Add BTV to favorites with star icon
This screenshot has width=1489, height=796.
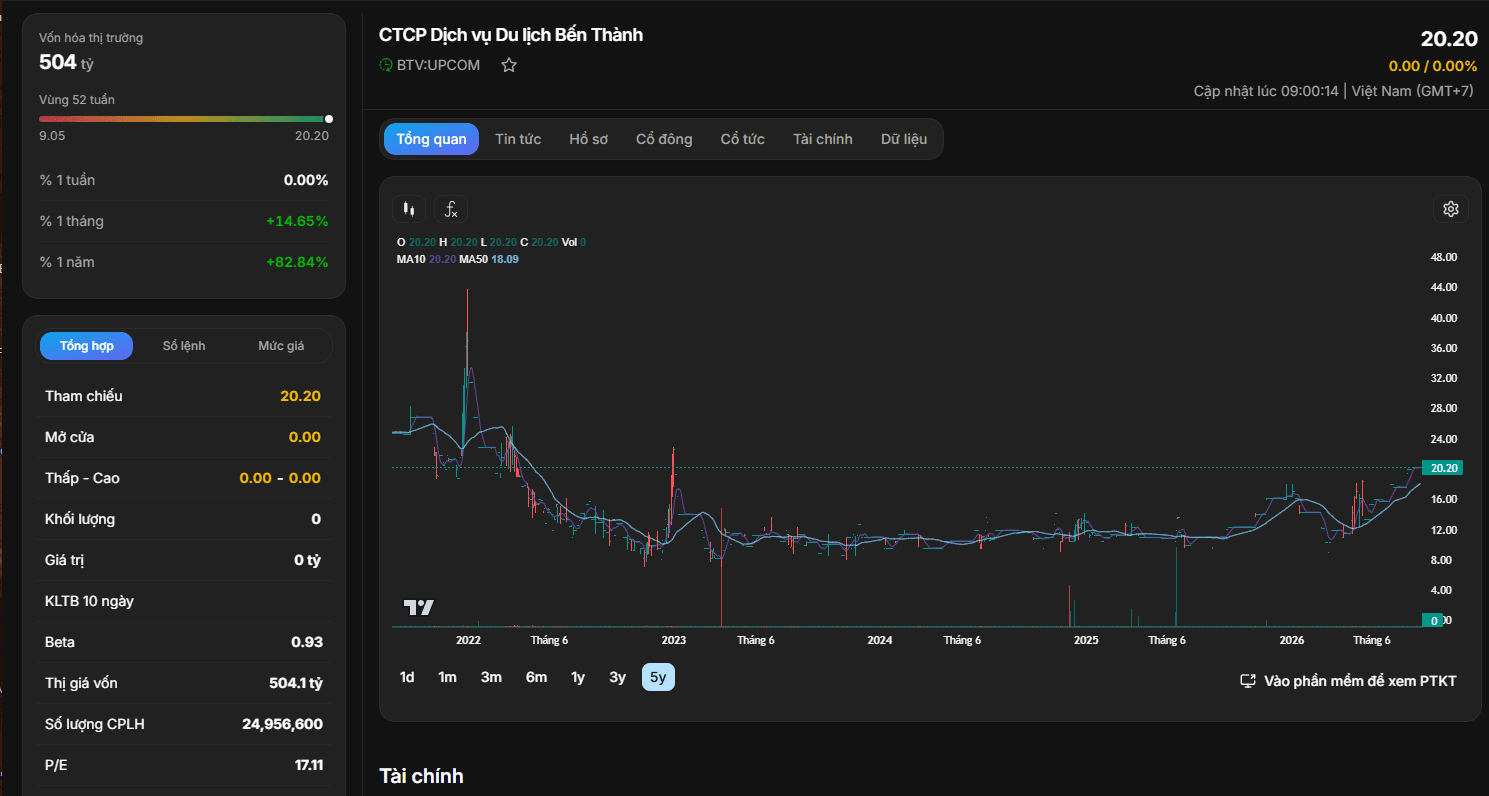[509, 65]
